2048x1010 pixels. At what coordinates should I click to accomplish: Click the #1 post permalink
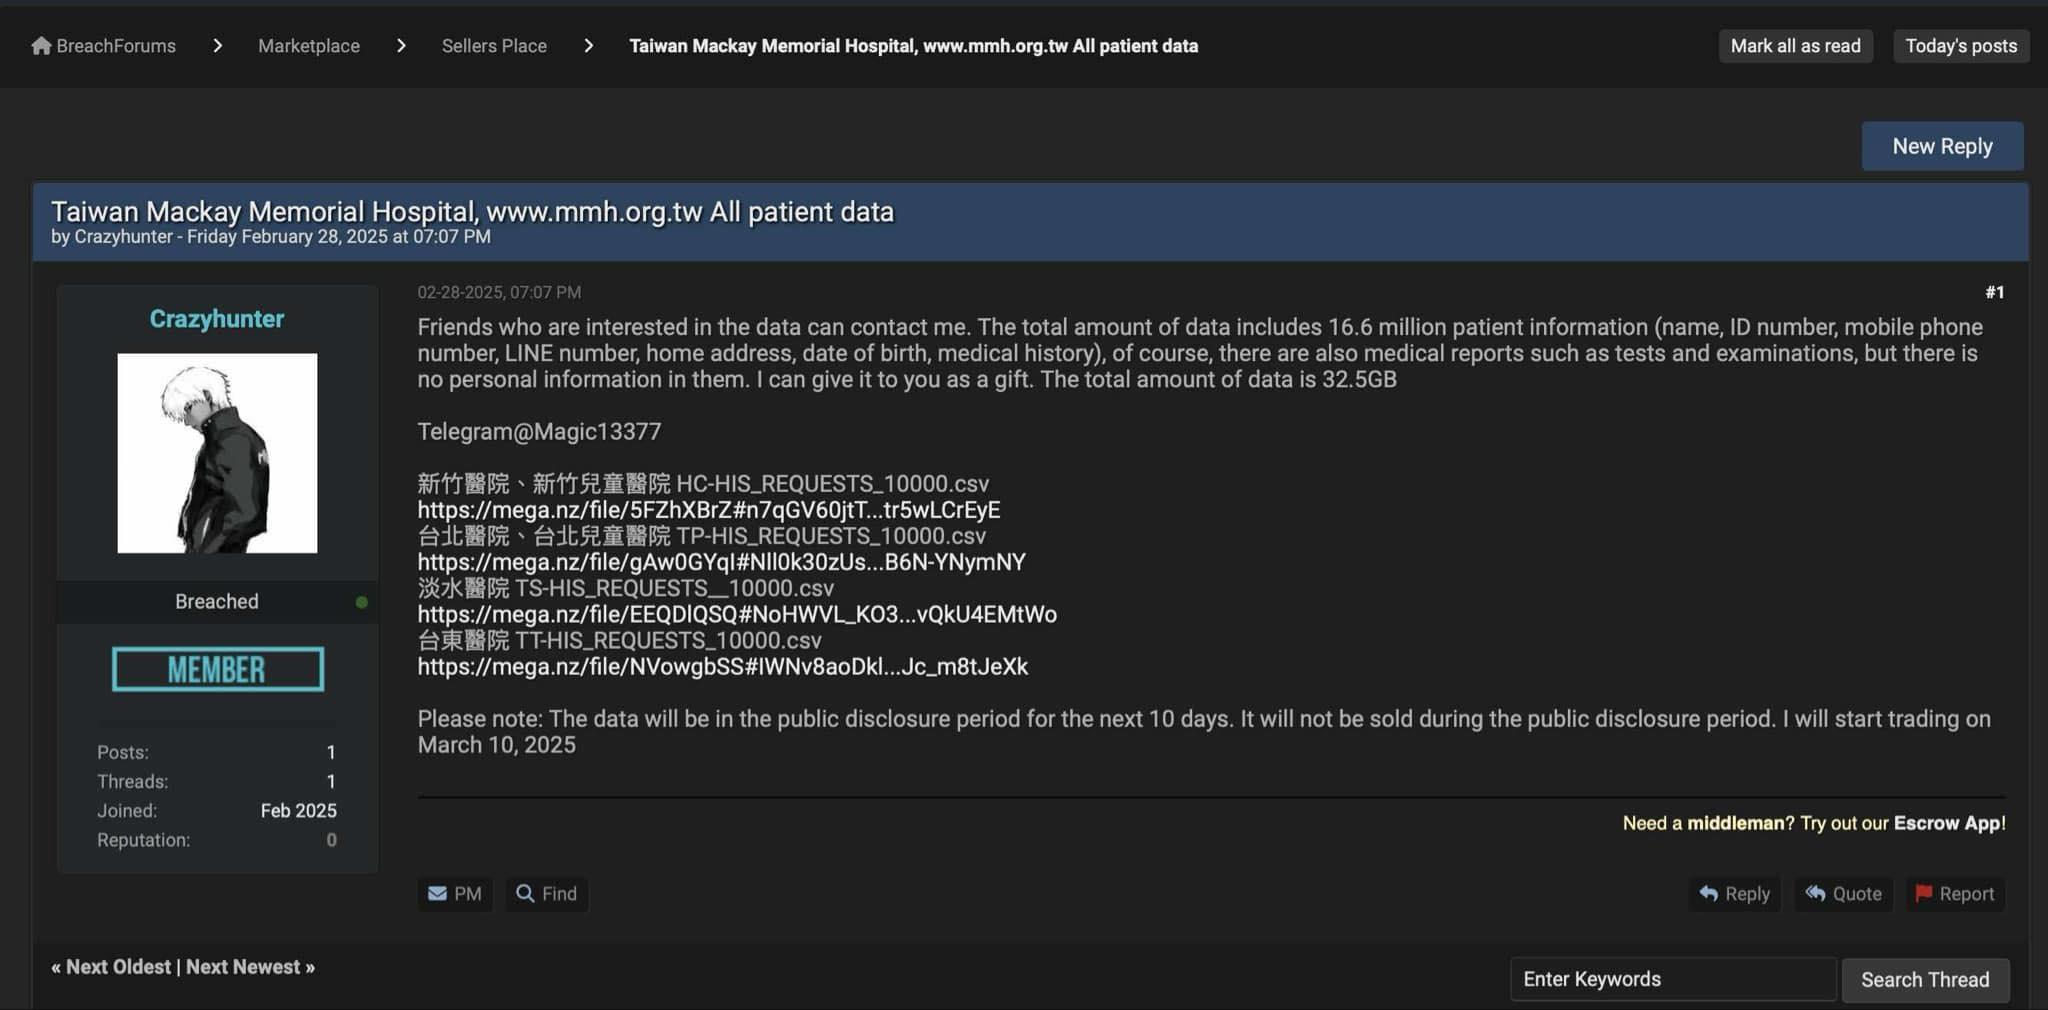pyautogui.click(x=1994, y=292)
